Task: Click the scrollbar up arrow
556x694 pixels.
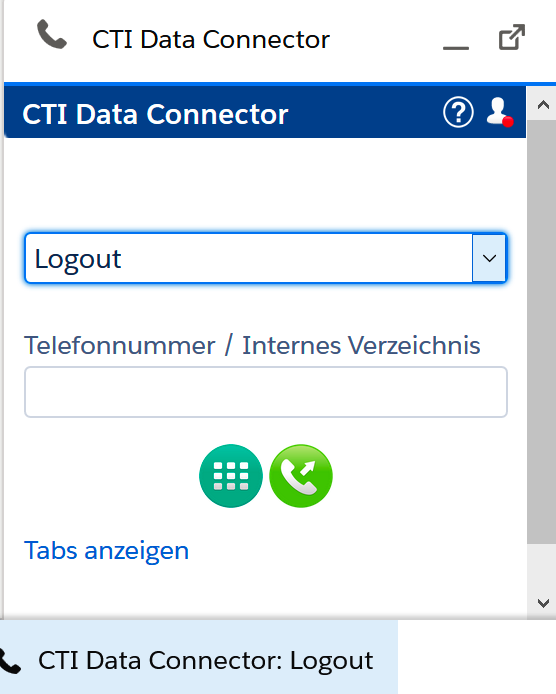Action: coord(543,105)
